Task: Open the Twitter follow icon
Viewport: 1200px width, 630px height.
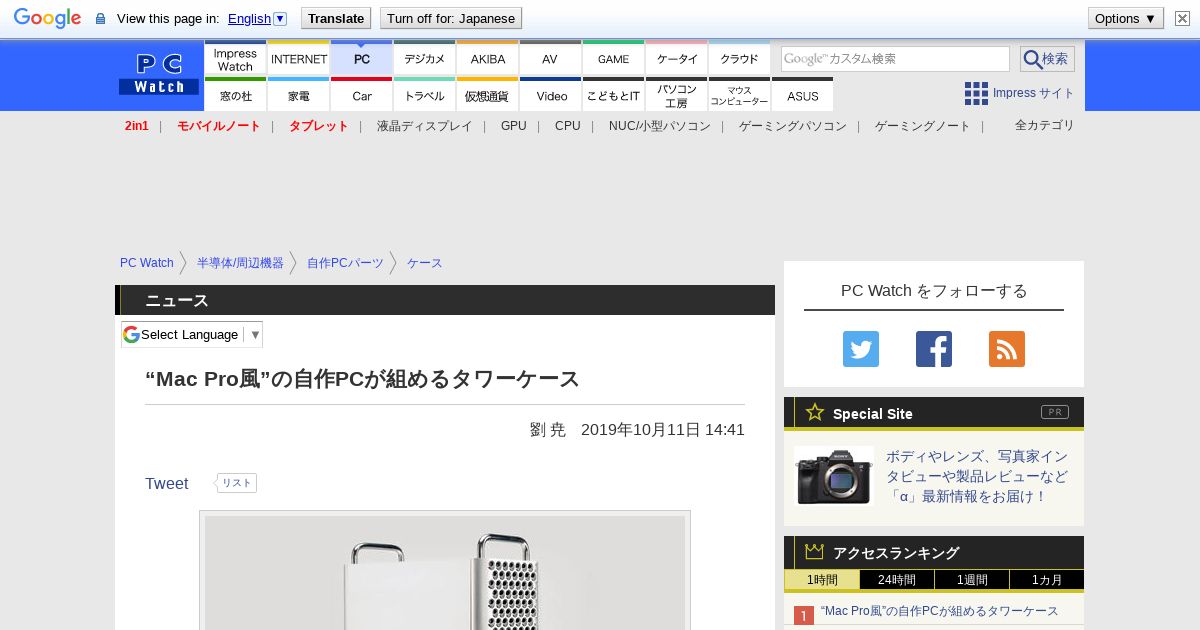Action: point(861,349)
